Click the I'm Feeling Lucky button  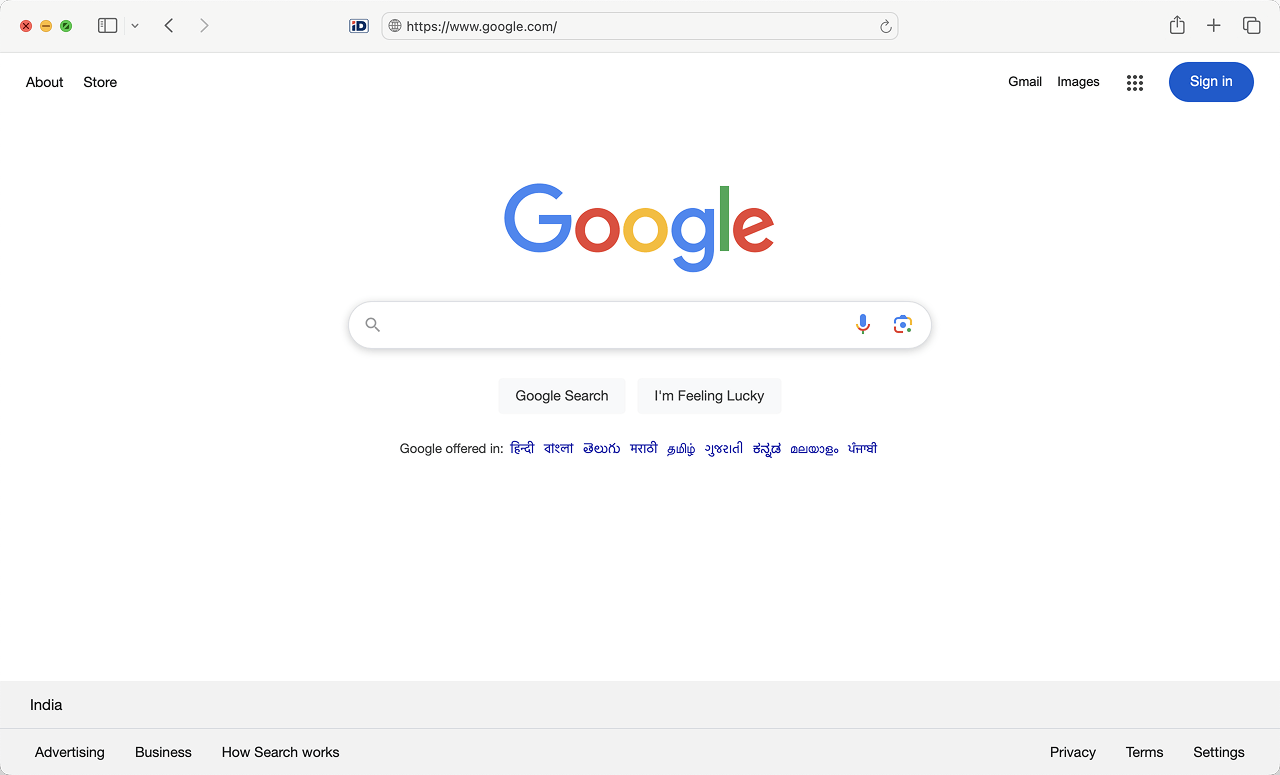click(x=709, y=396)
